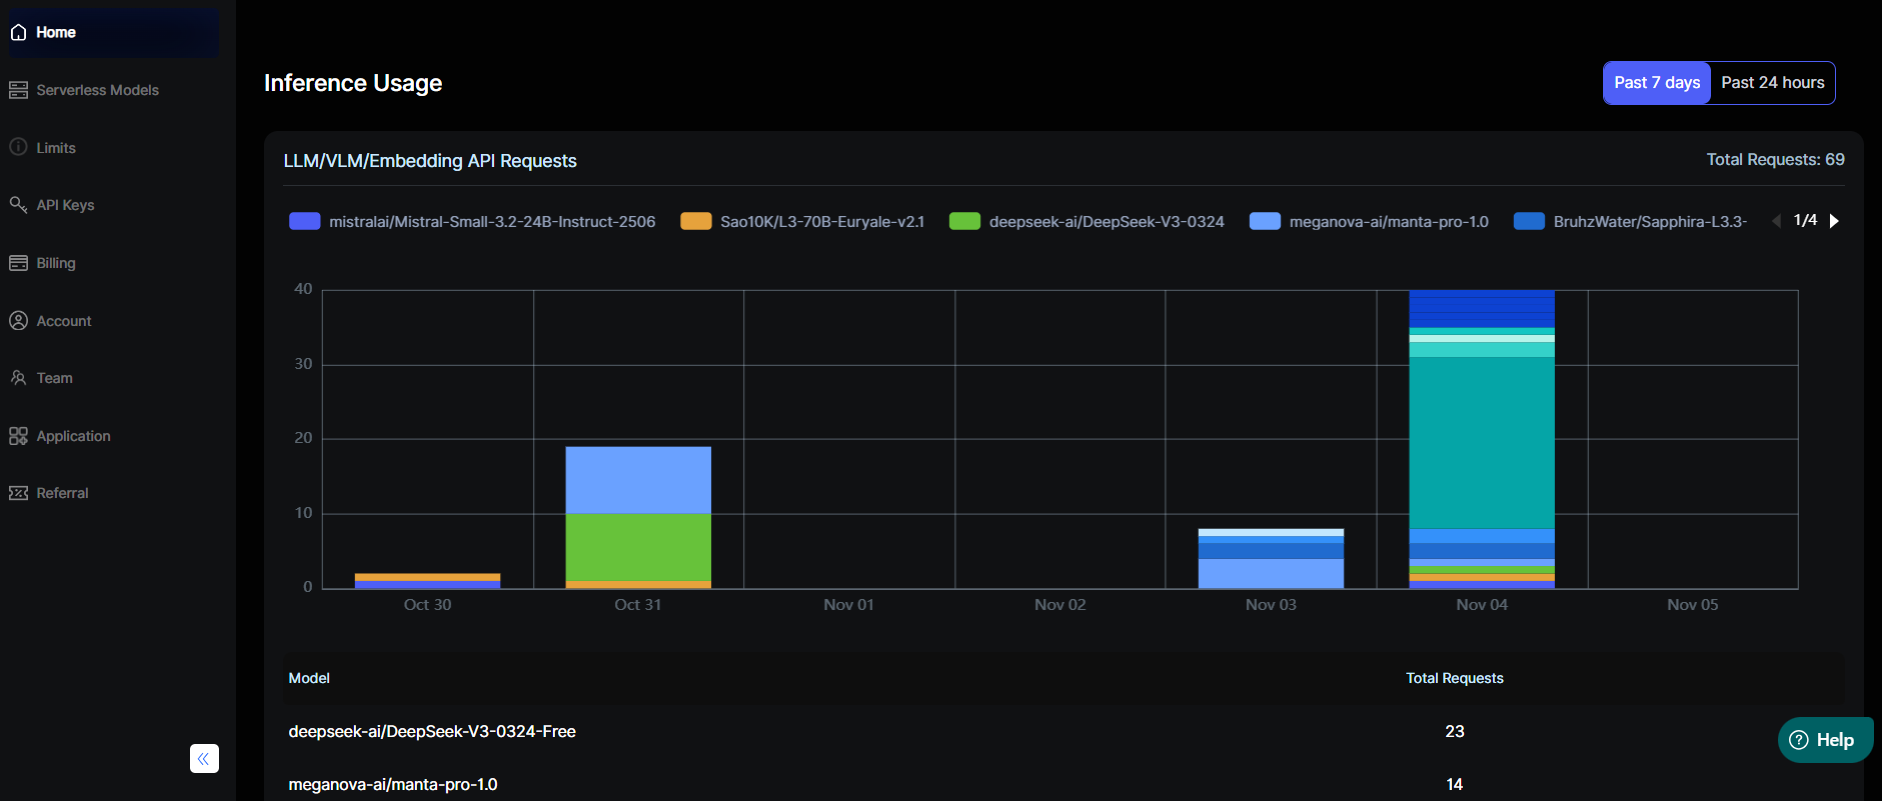The width and height of the screenshot is (1882, 801).
Task: Switch to Past 7 days view
Action: pos(1656,83)
